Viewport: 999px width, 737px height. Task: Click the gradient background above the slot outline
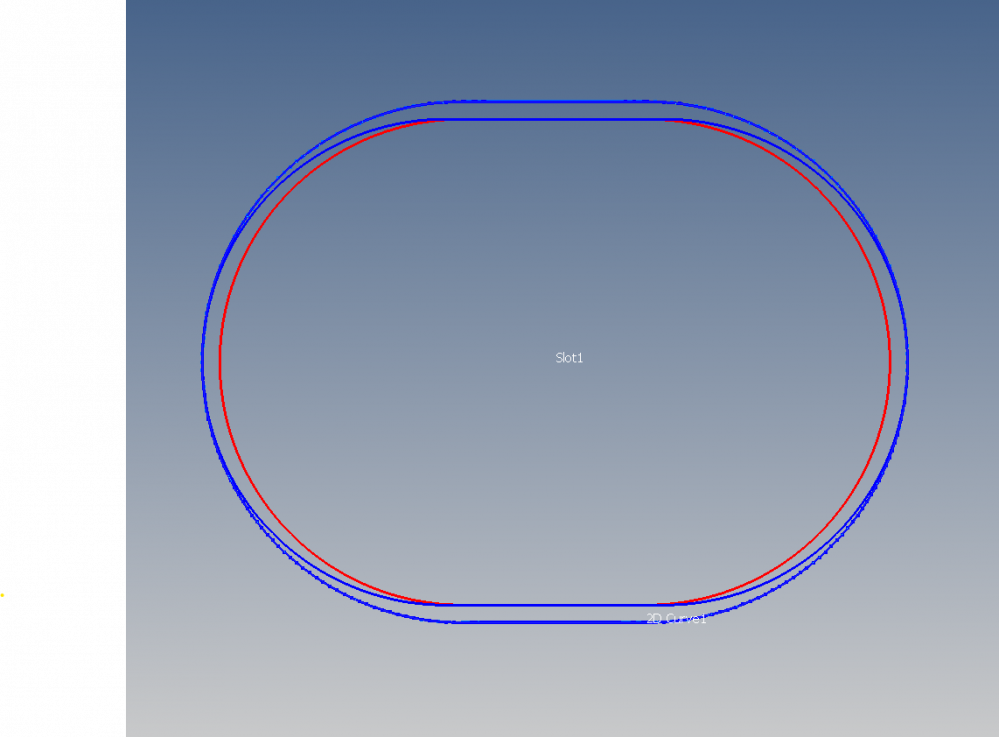click(x=560, y=50)
